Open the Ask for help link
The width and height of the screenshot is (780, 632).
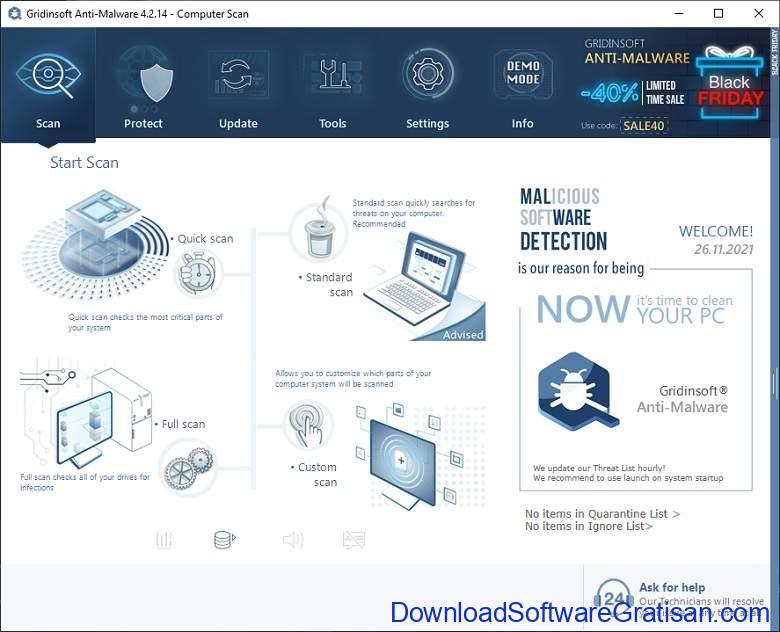point(672,587)
